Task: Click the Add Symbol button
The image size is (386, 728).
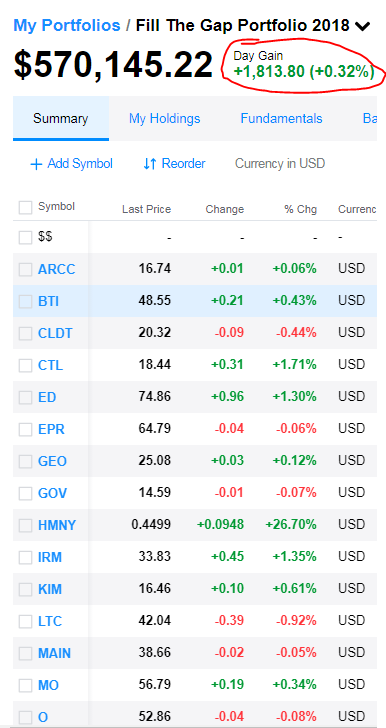Action: click(71, 164)
